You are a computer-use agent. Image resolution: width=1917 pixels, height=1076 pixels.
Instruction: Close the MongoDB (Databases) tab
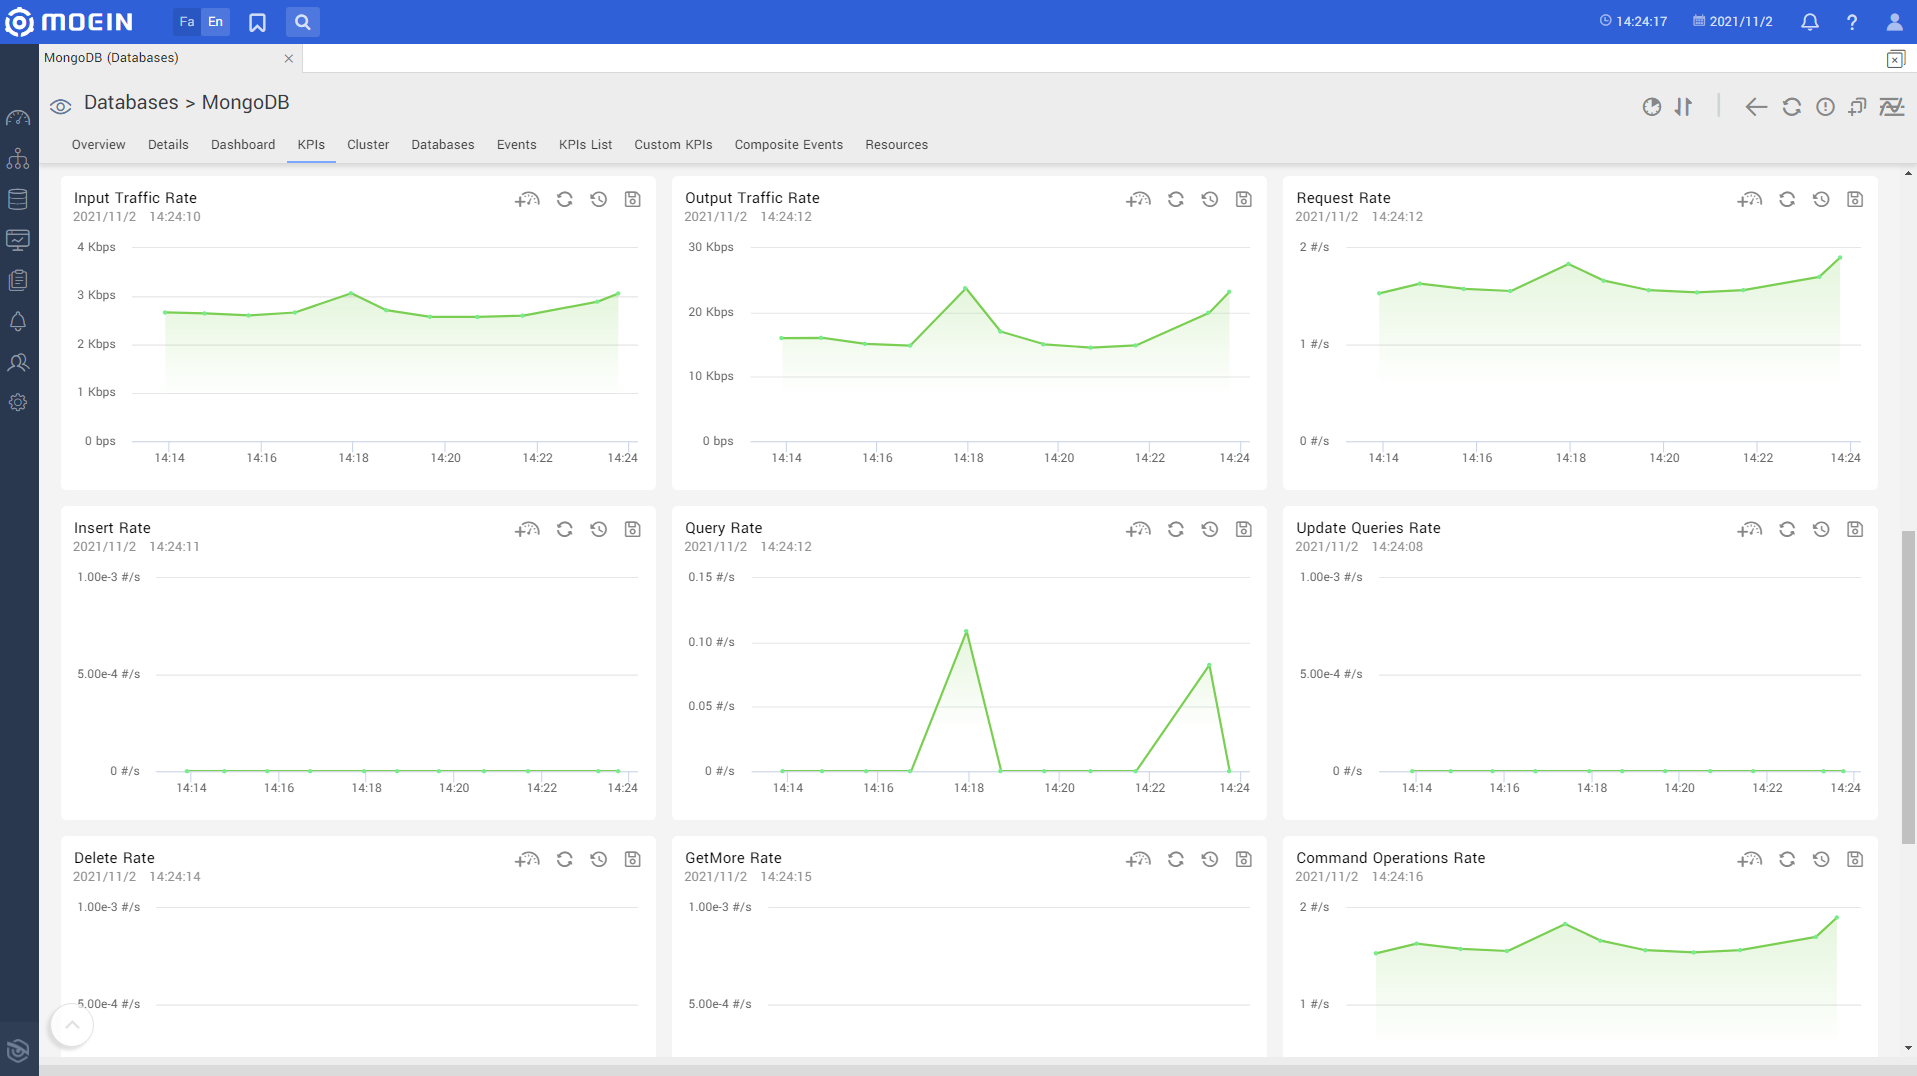(x=289, y=59)
